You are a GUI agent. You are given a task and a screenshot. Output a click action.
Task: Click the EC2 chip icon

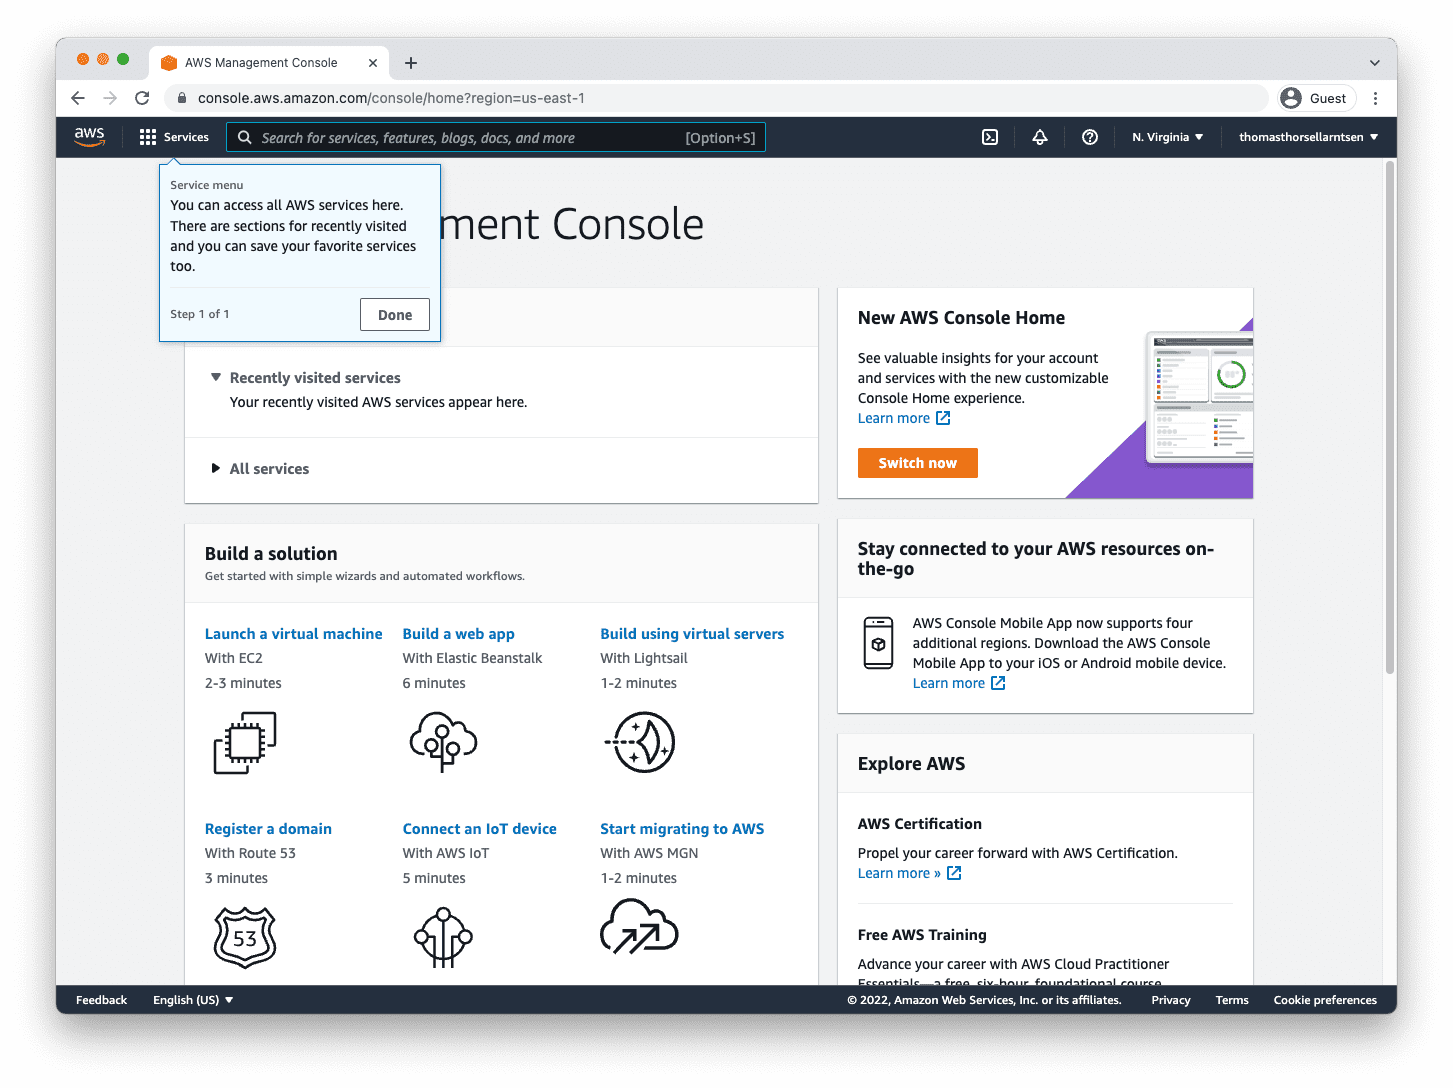click(244, 742)
